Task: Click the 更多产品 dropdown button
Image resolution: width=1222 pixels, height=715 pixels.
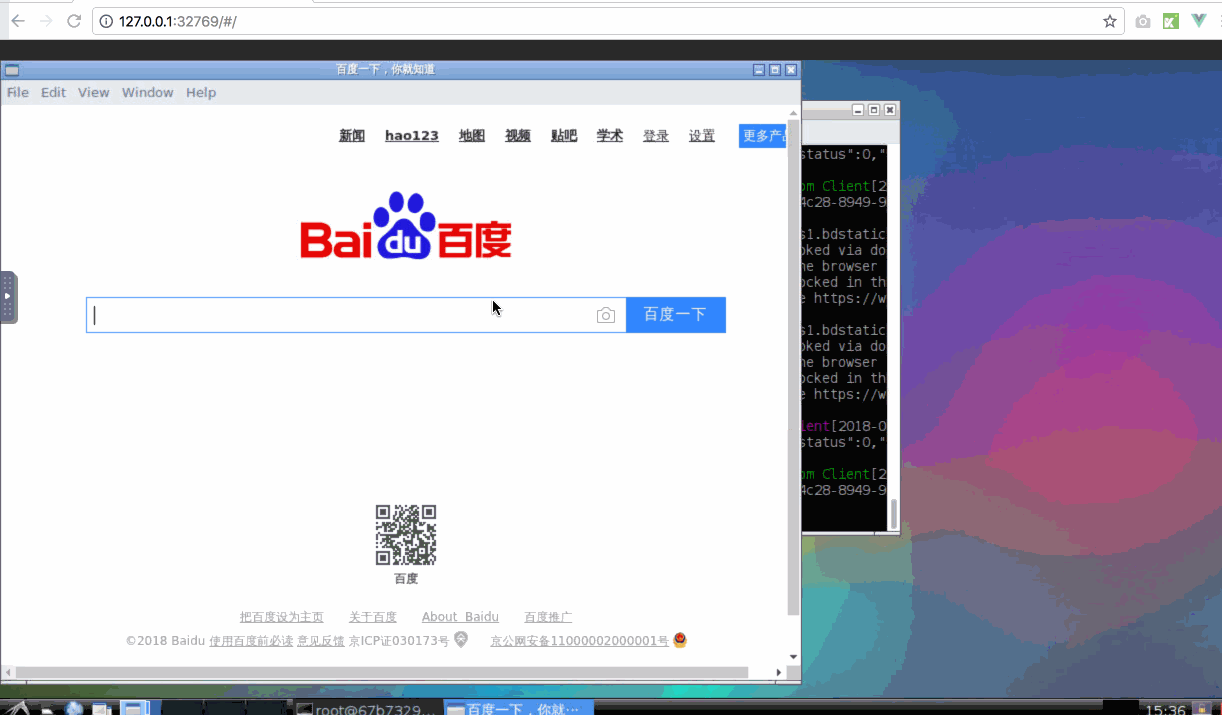Action: [x=764, y=136]
